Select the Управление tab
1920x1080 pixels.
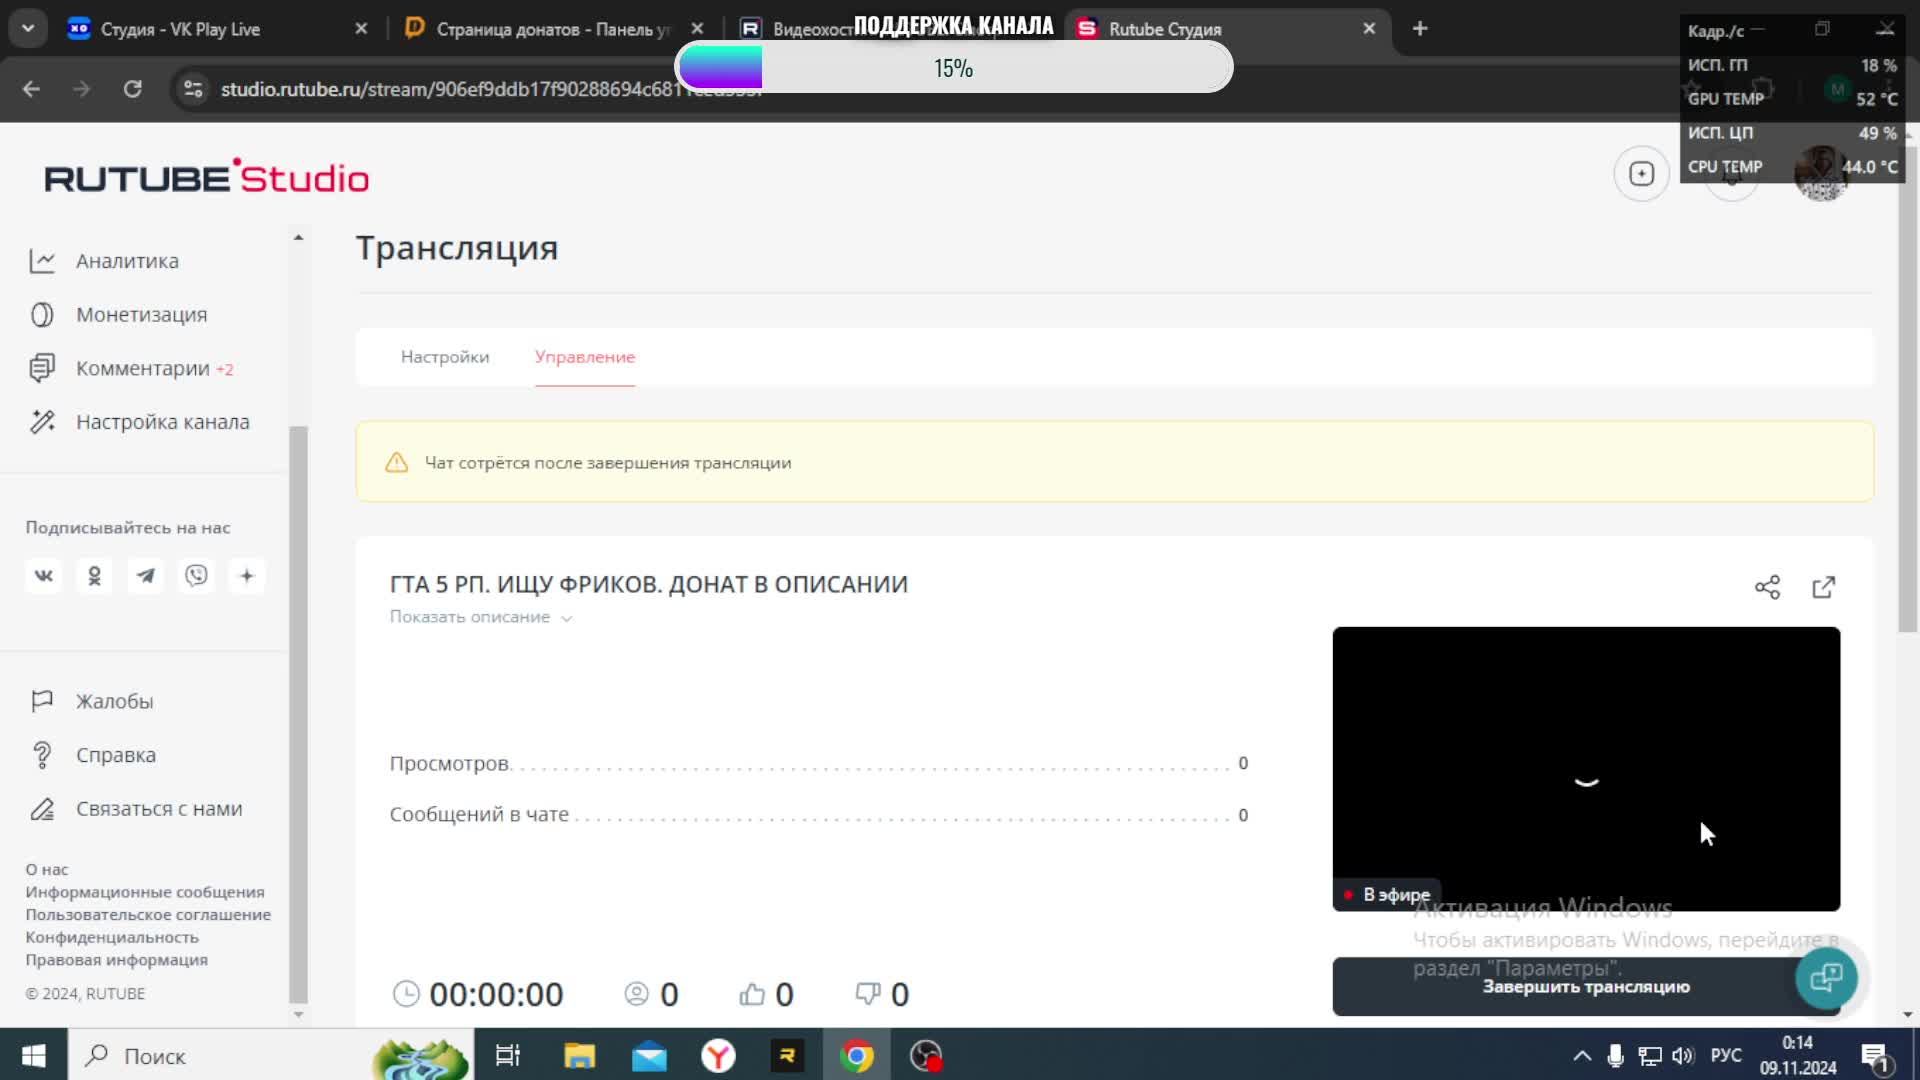click(585, 357)
